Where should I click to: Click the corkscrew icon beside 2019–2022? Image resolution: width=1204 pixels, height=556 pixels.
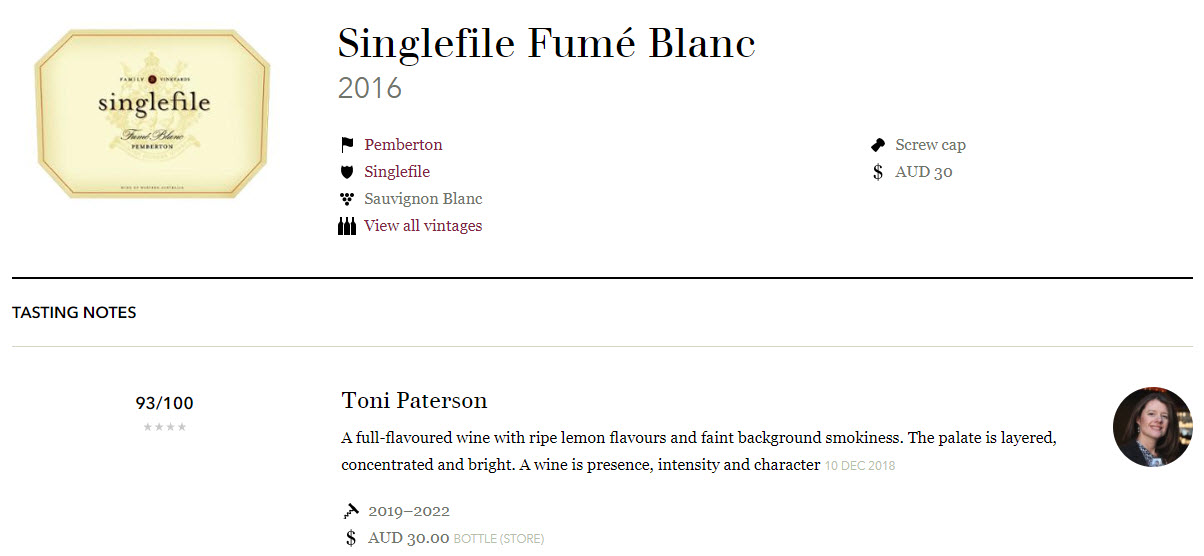[x=351, y=511]
